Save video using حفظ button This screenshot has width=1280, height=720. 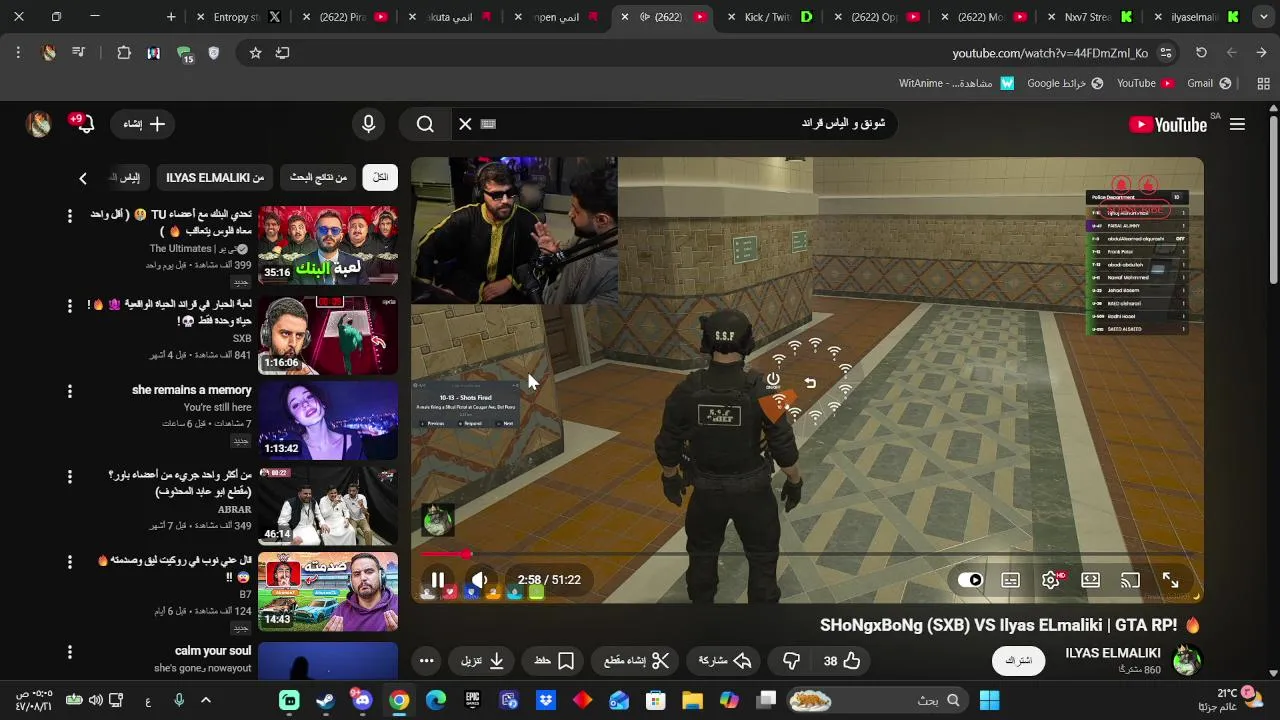[x=554, y=661]
